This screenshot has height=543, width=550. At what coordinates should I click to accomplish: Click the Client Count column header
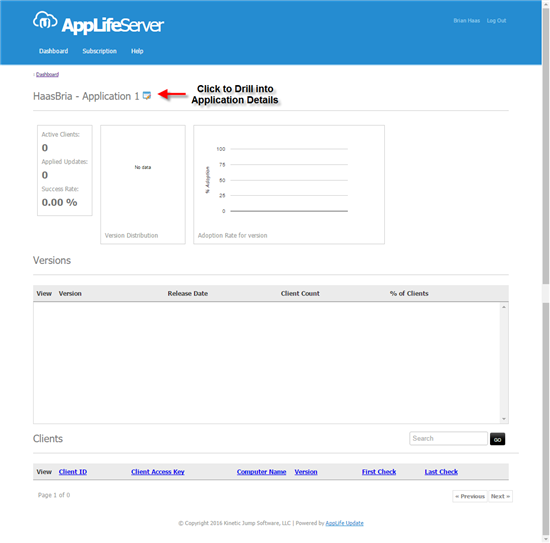coord(300,294)
